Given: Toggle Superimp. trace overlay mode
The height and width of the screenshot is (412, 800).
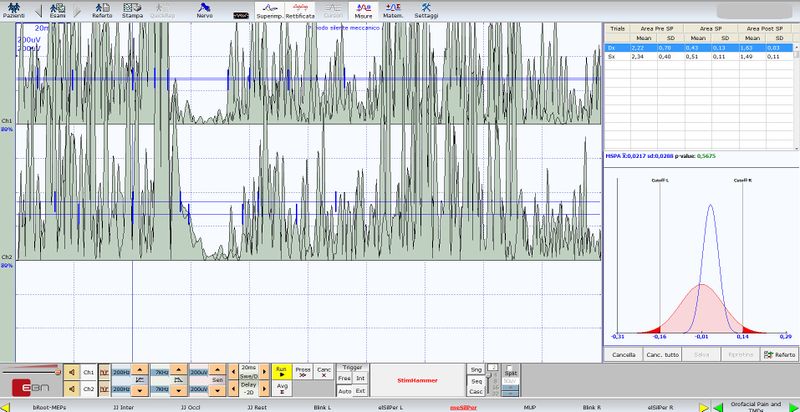Looking at the screenshot, I should pos(269,12).
